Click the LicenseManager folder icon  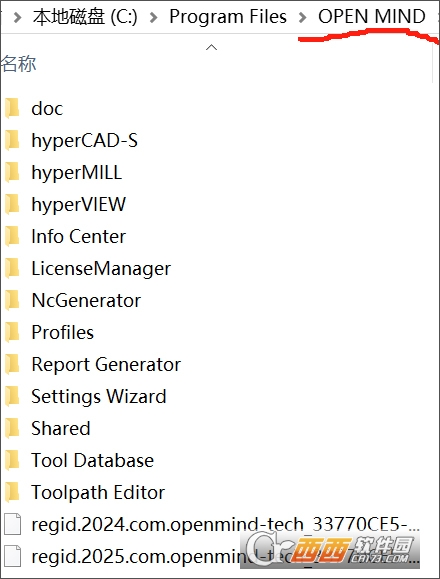tap(12, 268)
